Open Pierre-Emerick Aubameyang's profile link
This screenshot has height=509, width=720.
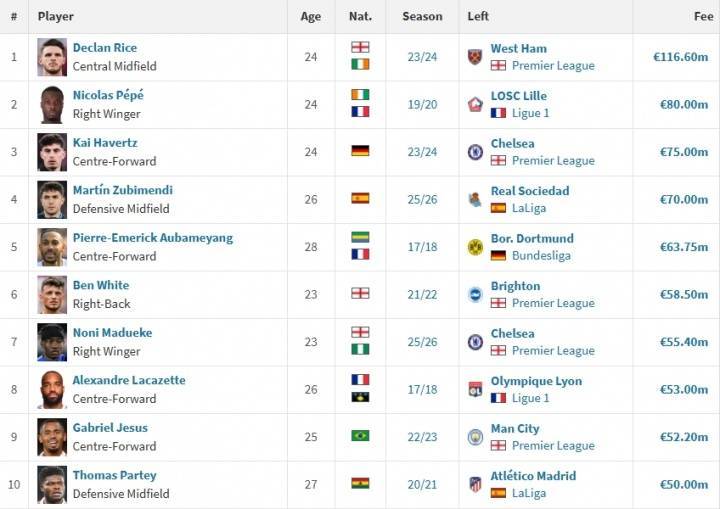(153, 238)
